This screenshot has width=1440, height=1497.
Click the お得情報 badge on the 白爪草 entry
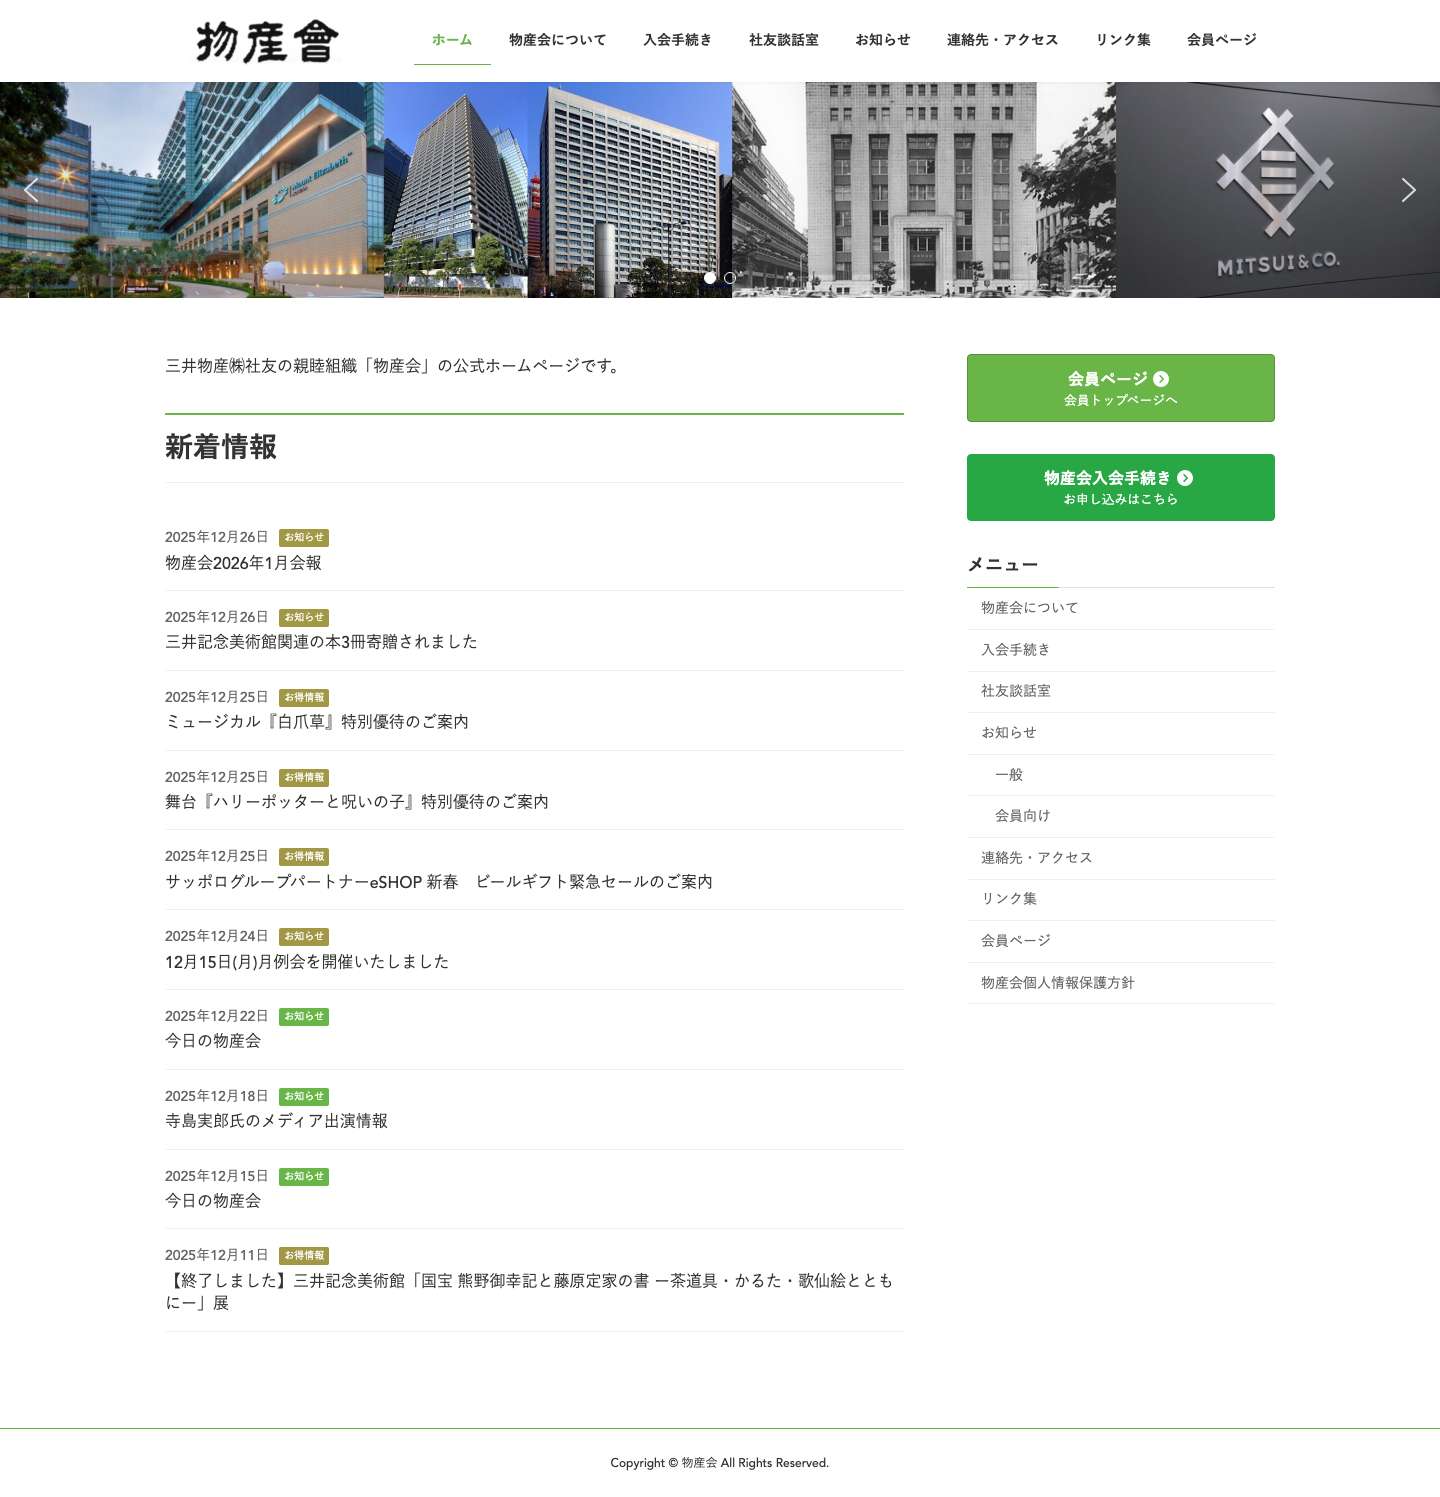(306, 697)
